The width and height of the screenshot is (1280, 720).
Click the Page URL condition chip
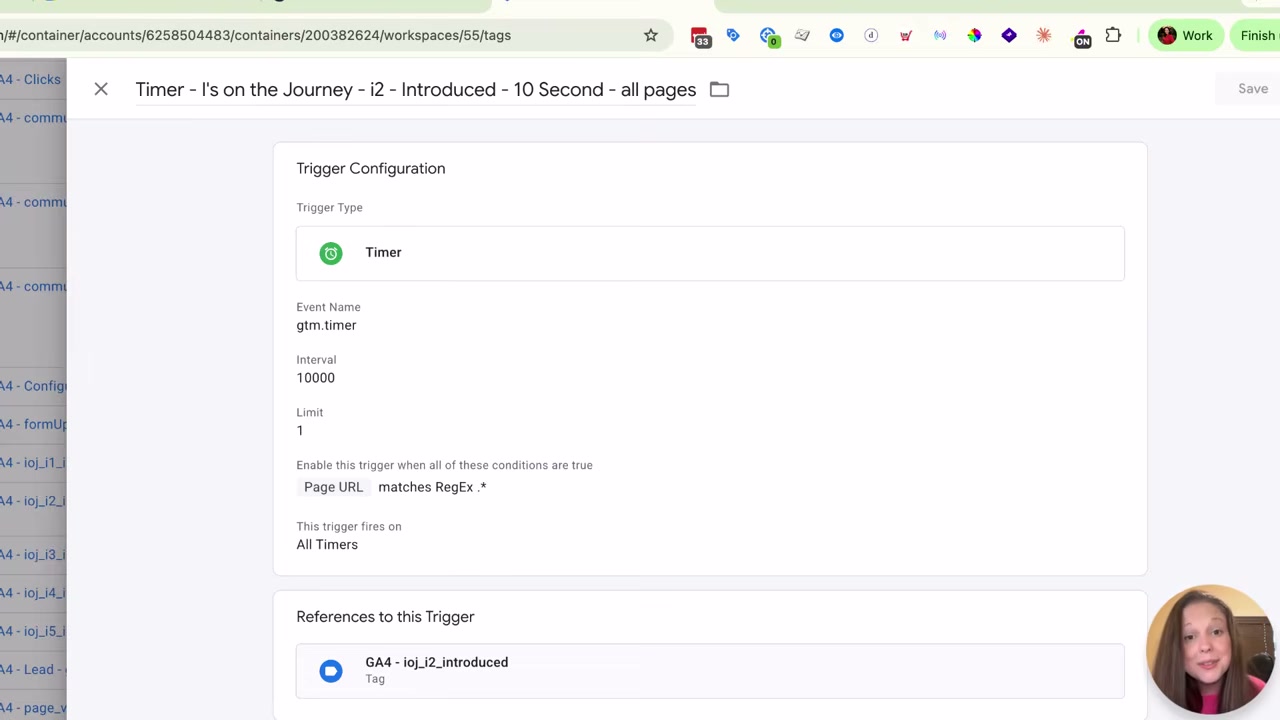334,487
